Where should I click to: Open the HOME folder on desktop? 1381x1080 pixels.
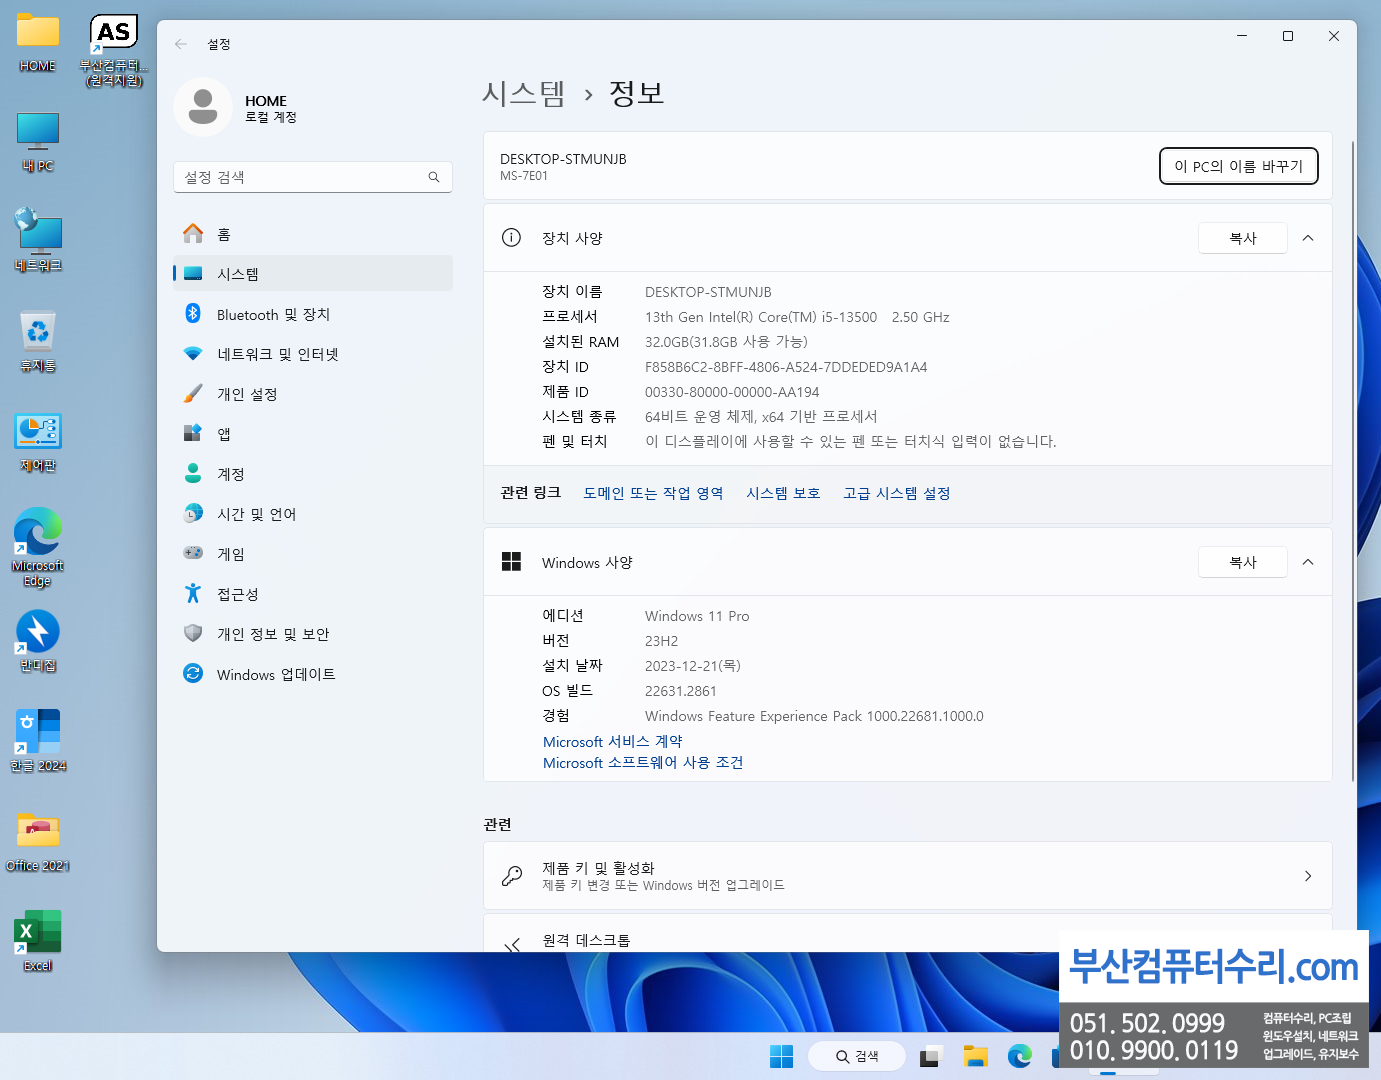pos(38,43)
